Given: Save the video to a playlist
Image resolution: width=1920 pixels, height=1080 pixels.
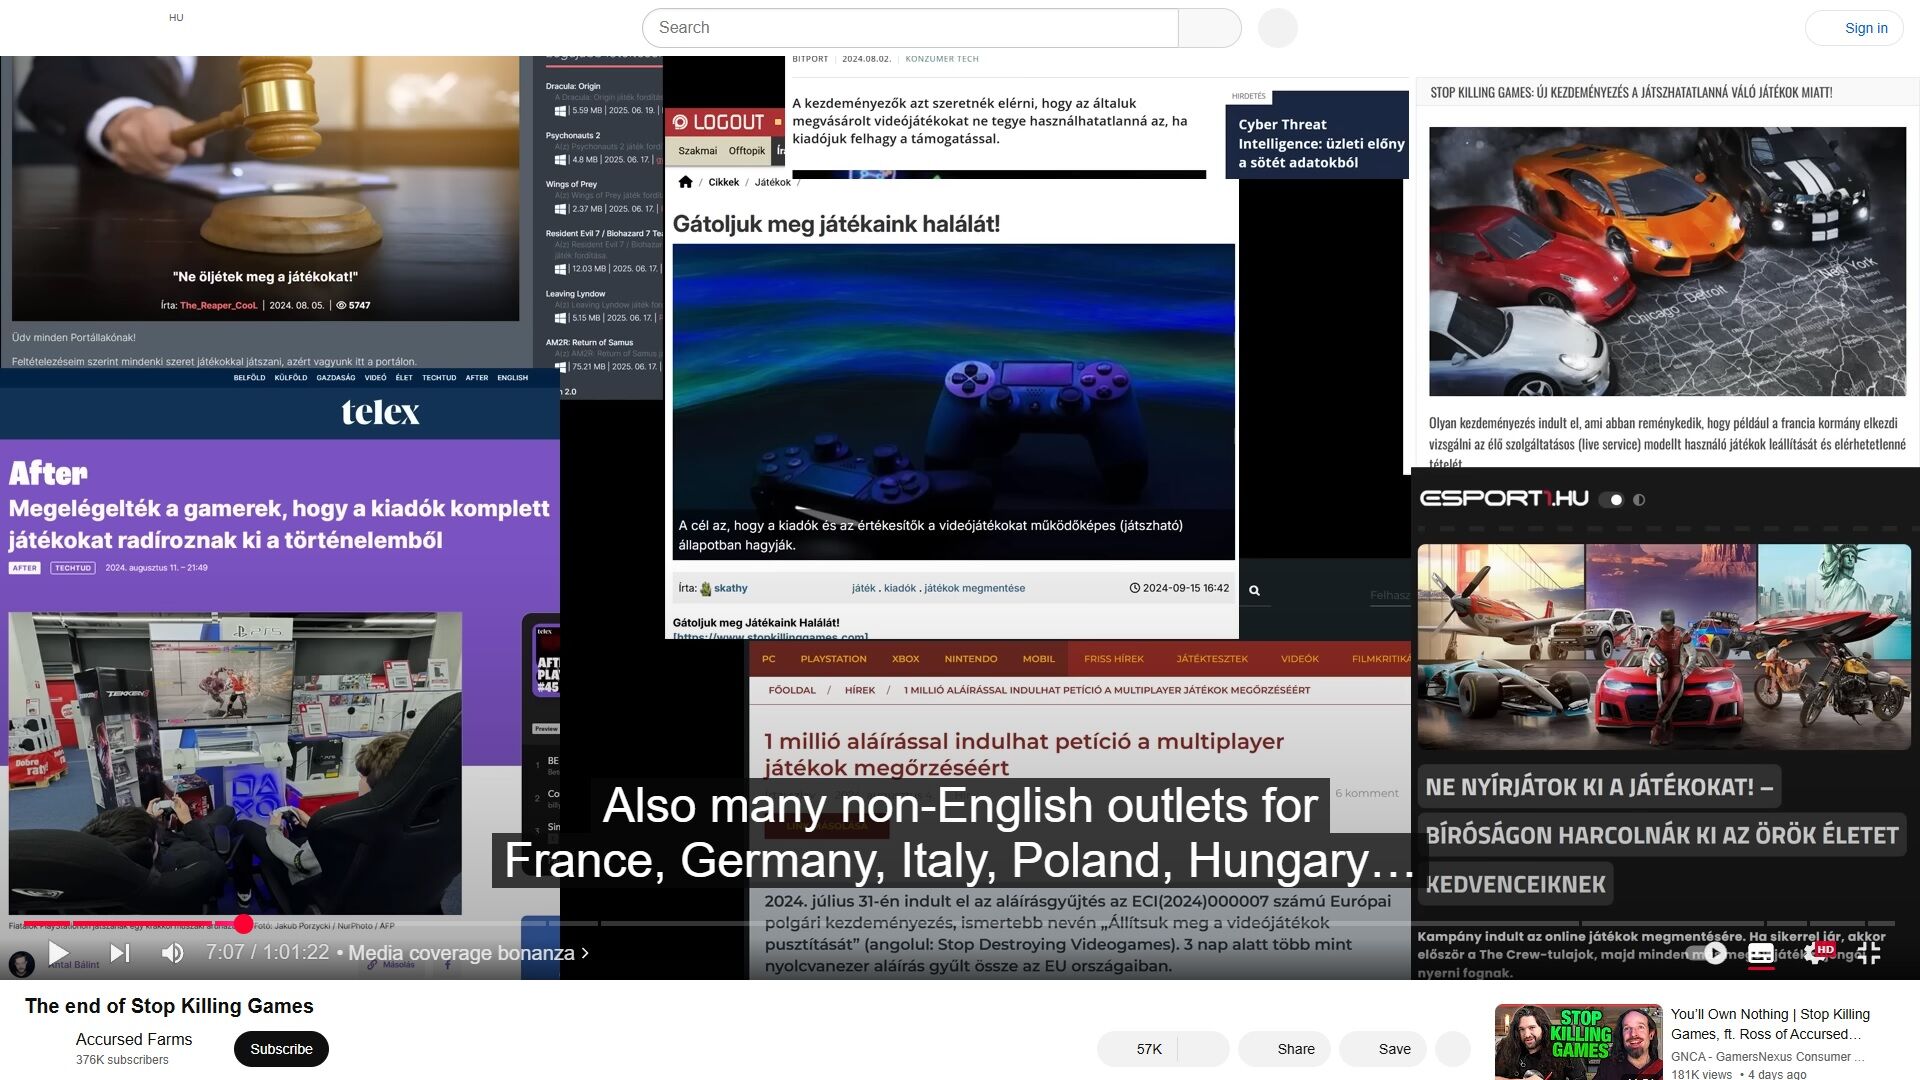Looking at the screenshot, I should pos(1383,1049).
